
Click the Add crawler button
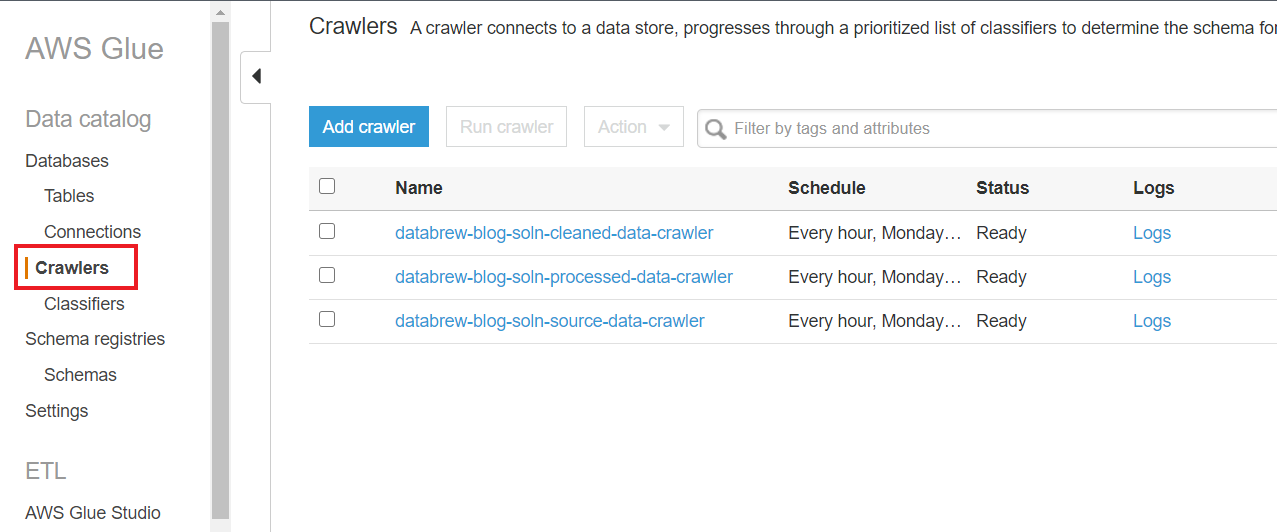click(x=368, y=127)
